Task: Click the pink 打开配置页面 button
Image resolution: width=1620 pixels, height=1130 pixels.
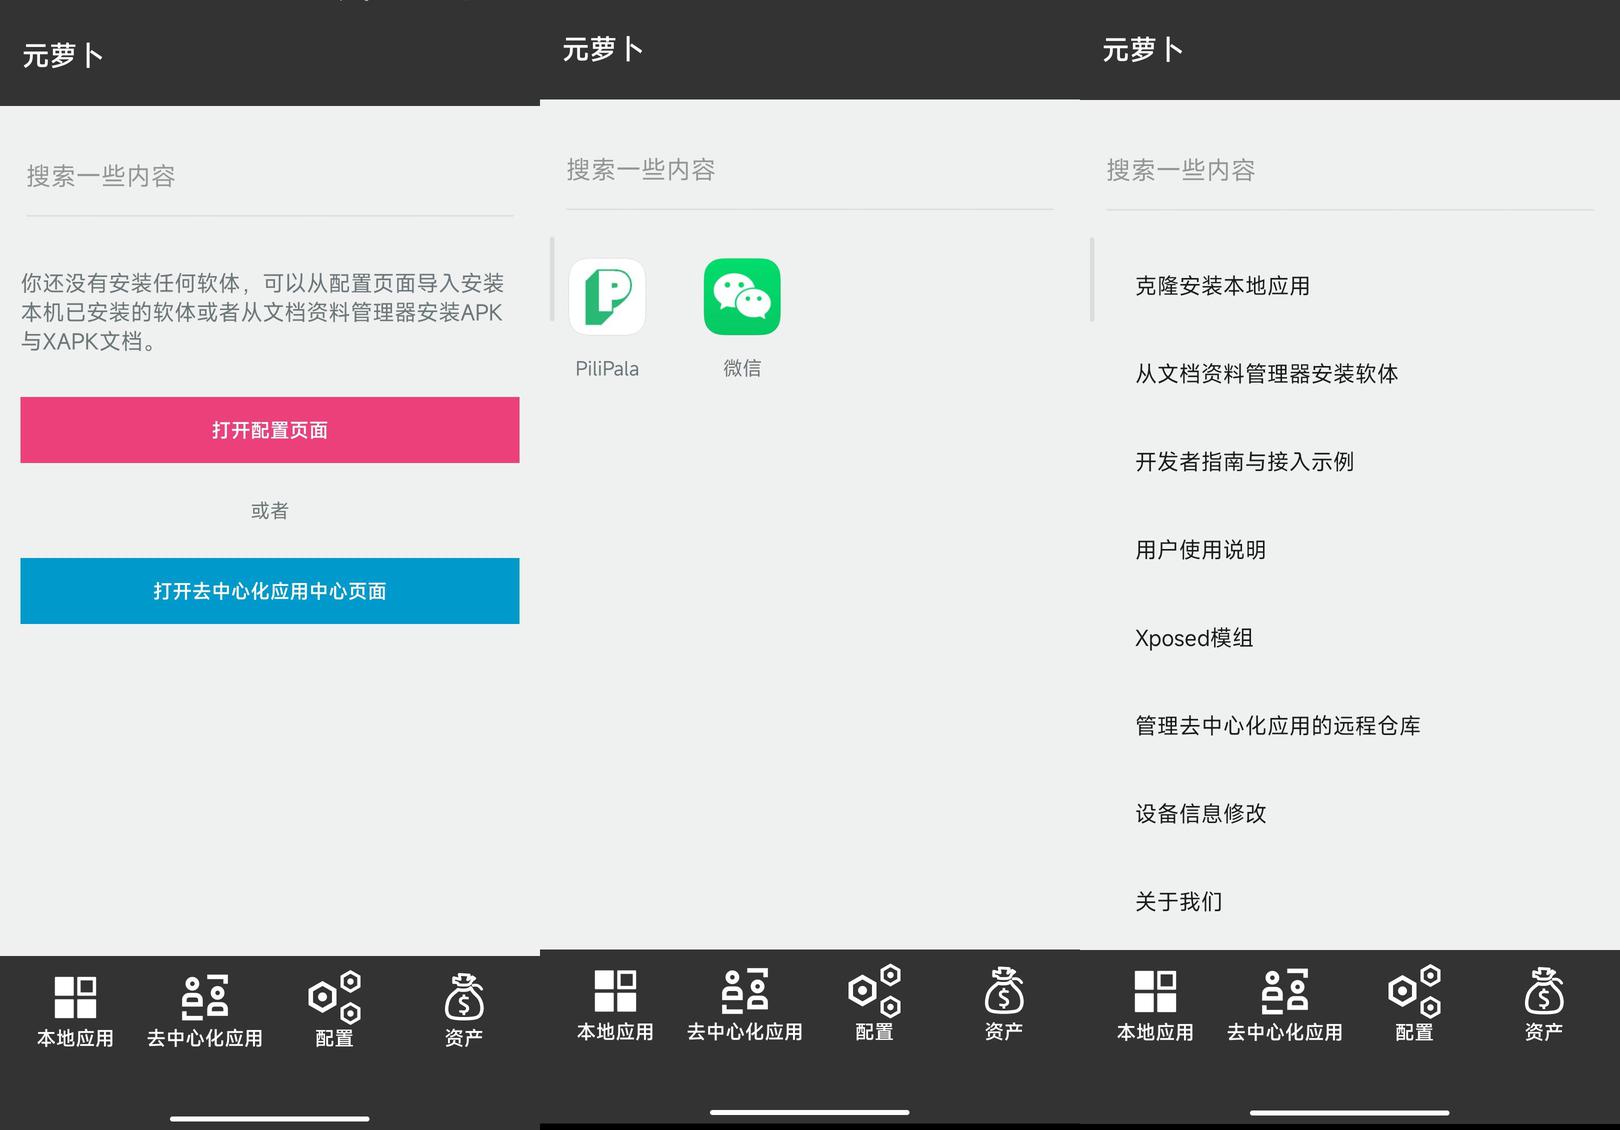Action: 270,430
